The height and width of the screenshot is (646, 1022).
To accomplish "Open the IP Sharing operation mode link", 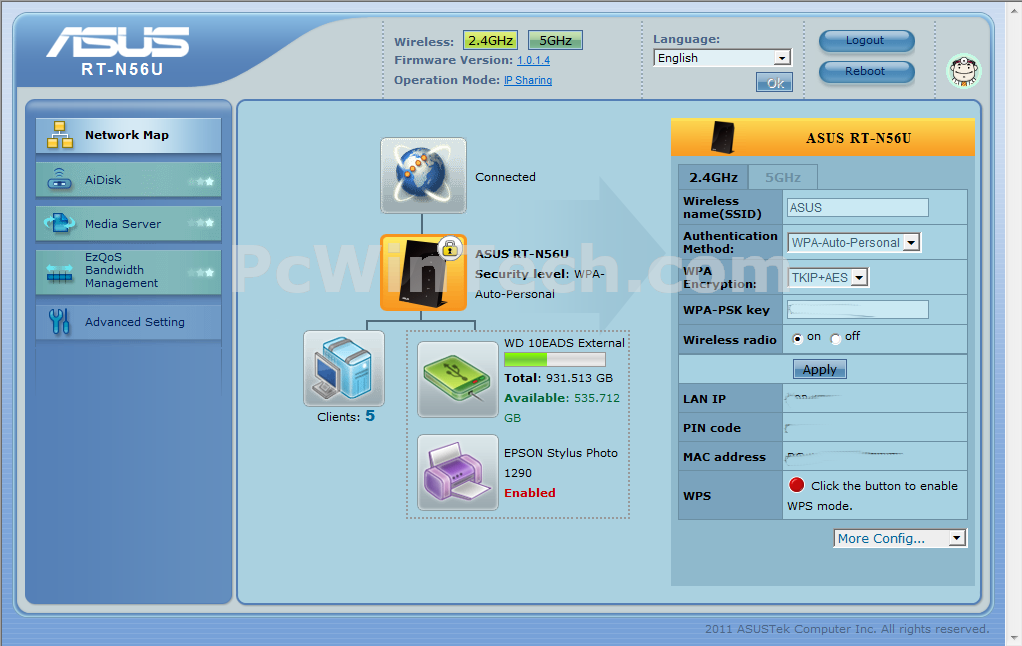I will [528, 80].
